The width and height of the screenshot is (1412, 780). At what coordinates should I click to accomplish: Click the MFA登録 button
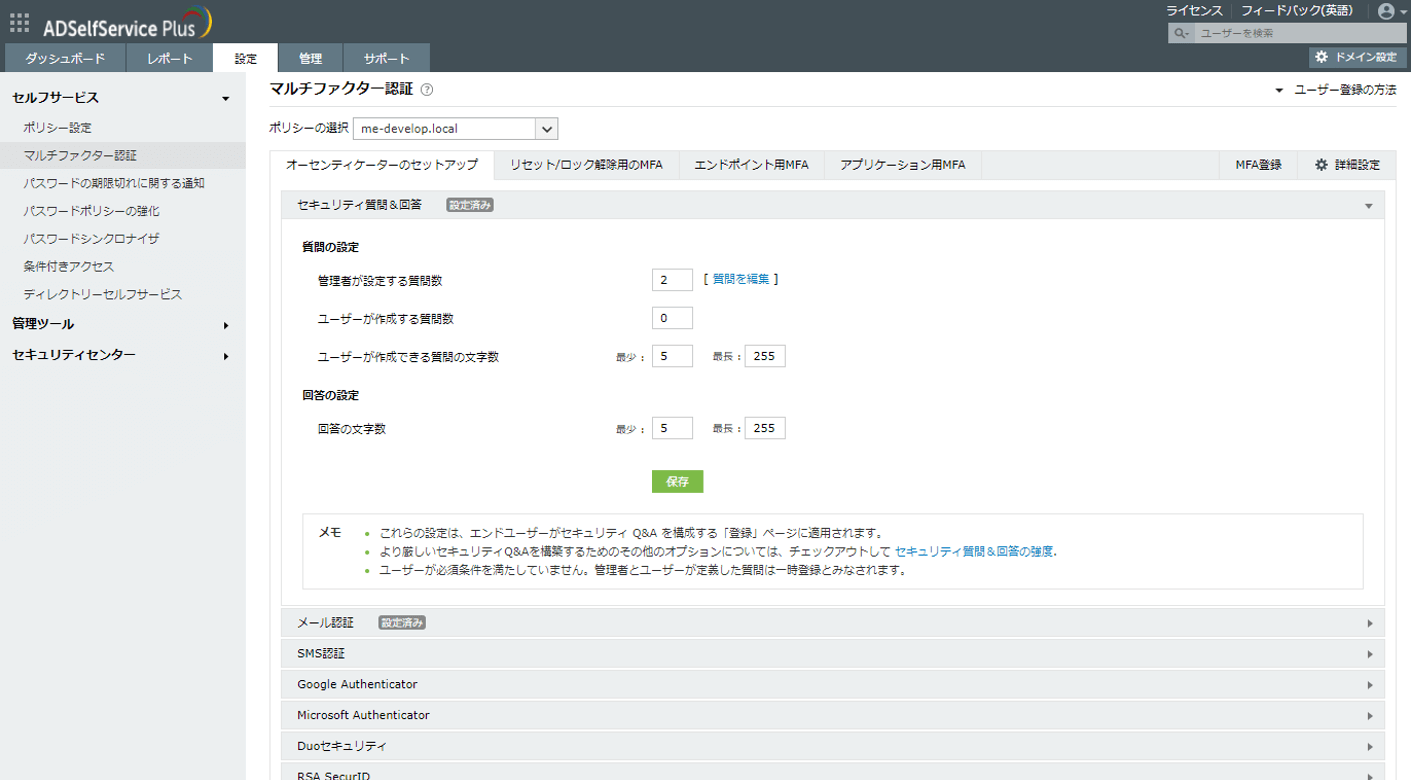pyautogui.click(x=1257, y=164)
